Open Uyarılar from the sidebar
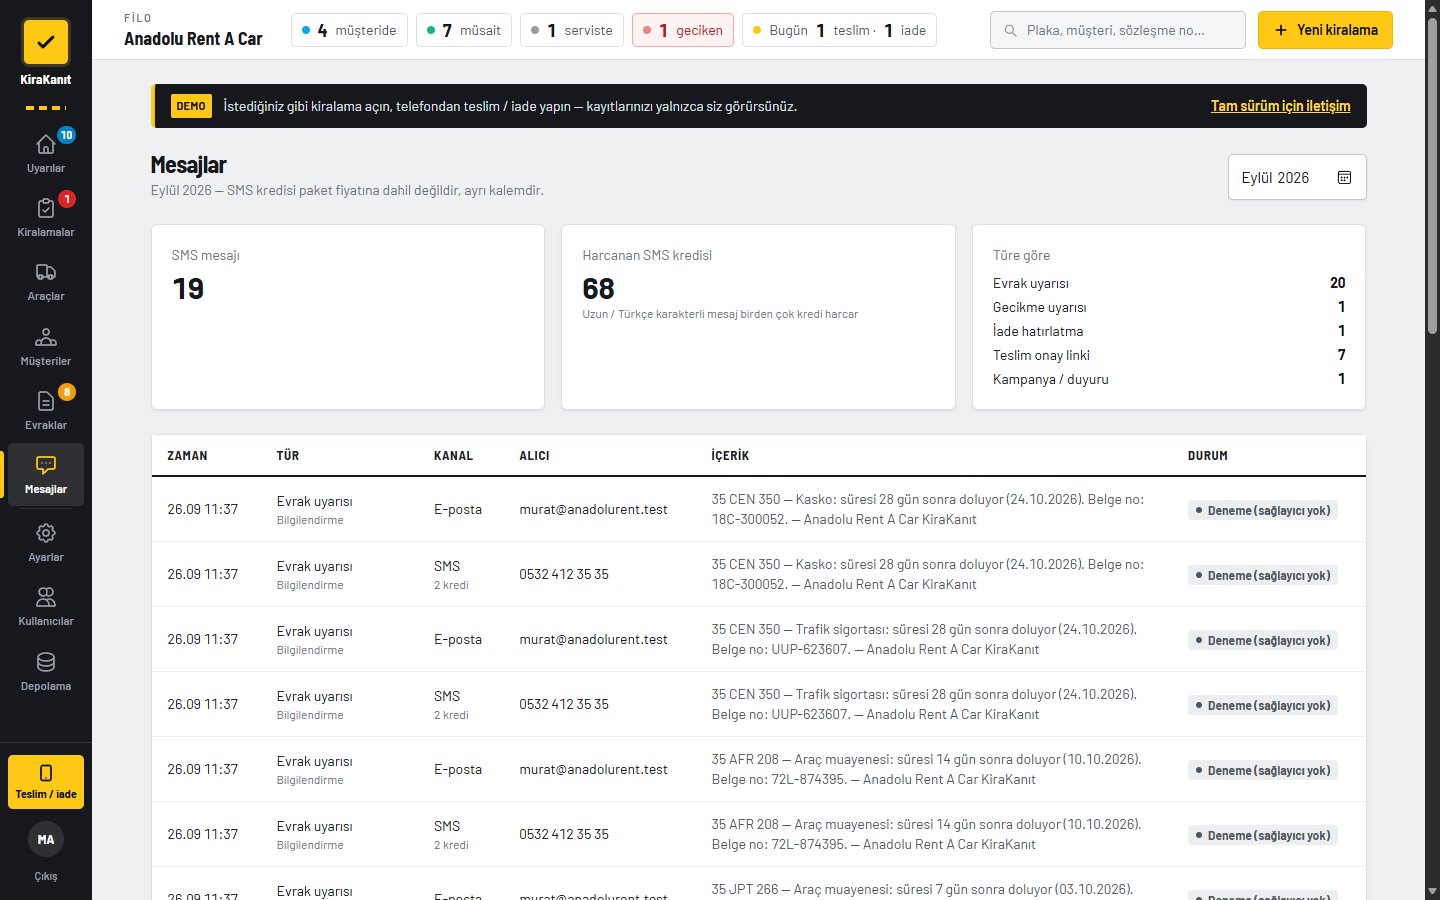The width and height of the screenshot is (1440, 900). pyautogui.click(x=46, y=152)
